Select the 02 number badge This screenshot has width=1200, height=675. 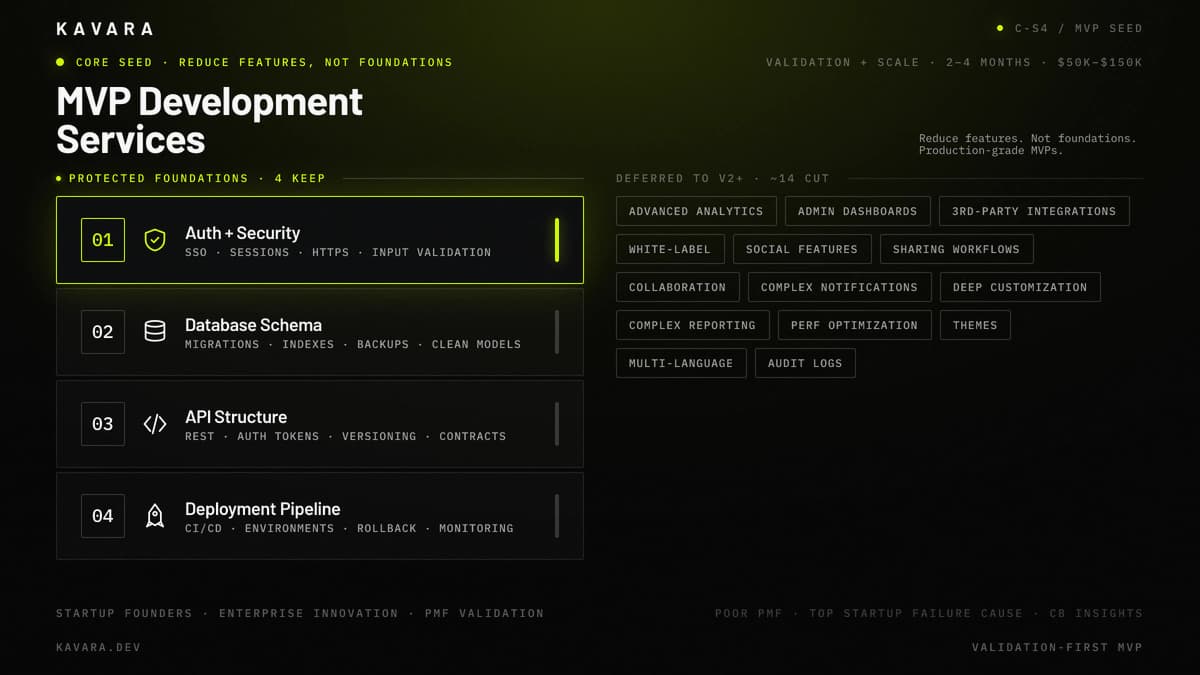tap(103, 332)
